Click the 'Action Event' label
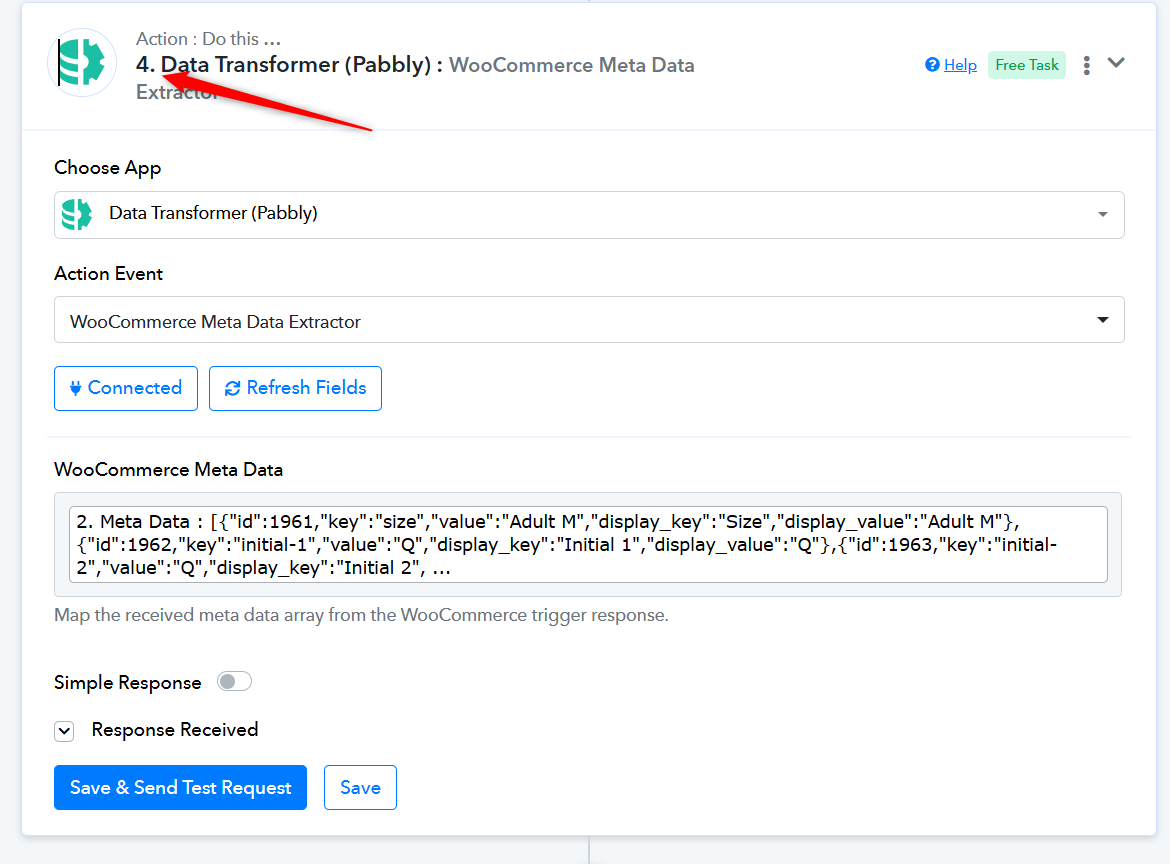1170x864 pixels. coord(108,274)
